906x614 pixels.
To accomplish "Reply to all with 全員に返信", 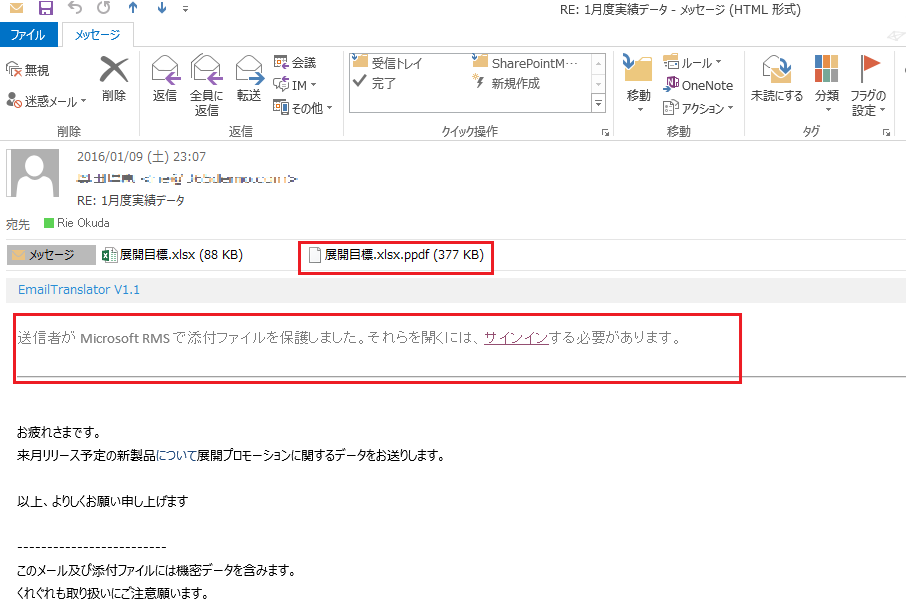I will [206, 85].
